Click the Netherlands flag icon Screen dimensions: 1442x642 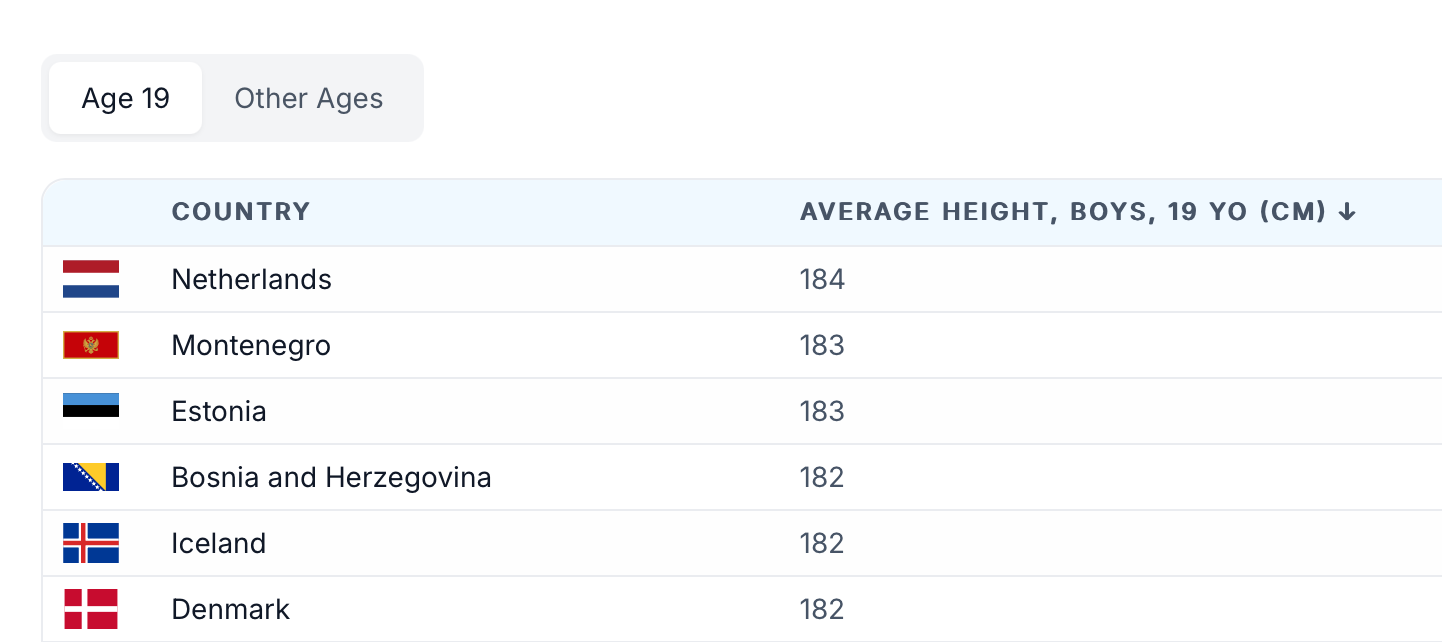point(91,279)
